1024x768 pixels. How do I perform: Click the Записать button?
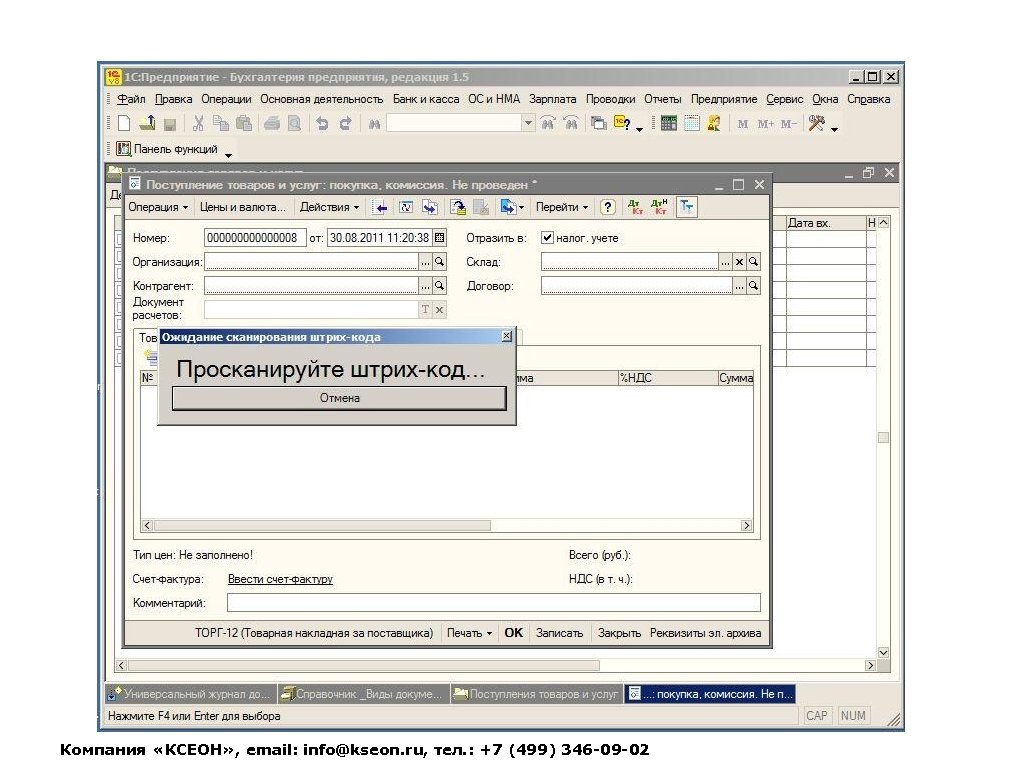[559, 633]
